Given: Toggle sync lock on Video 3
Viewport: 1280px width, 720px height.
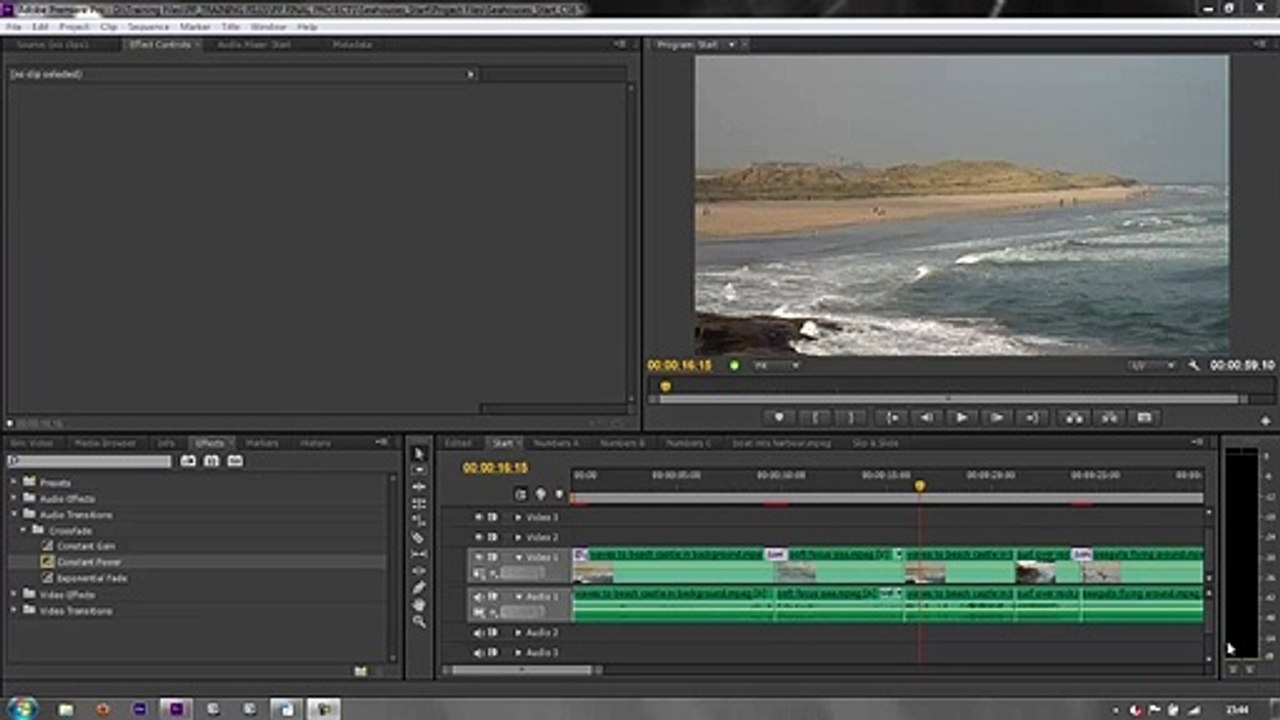Looking at the screenshot, I should coord(493,517).
